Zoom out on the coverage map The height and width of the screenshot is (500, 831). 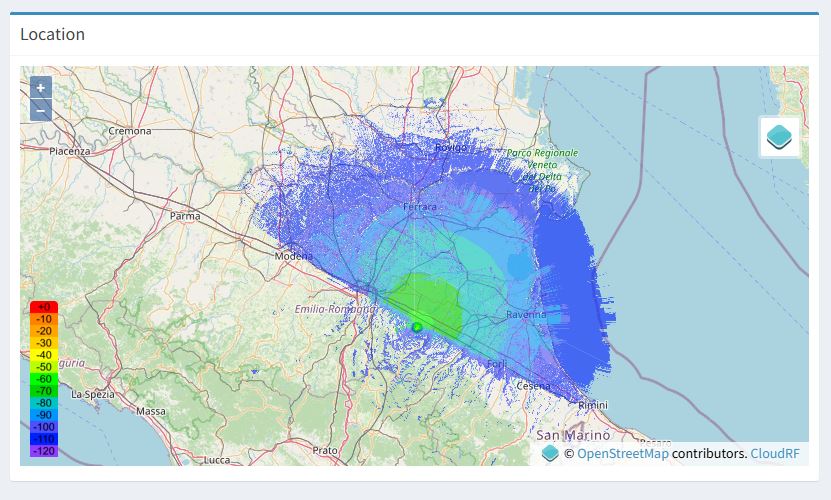41,110
